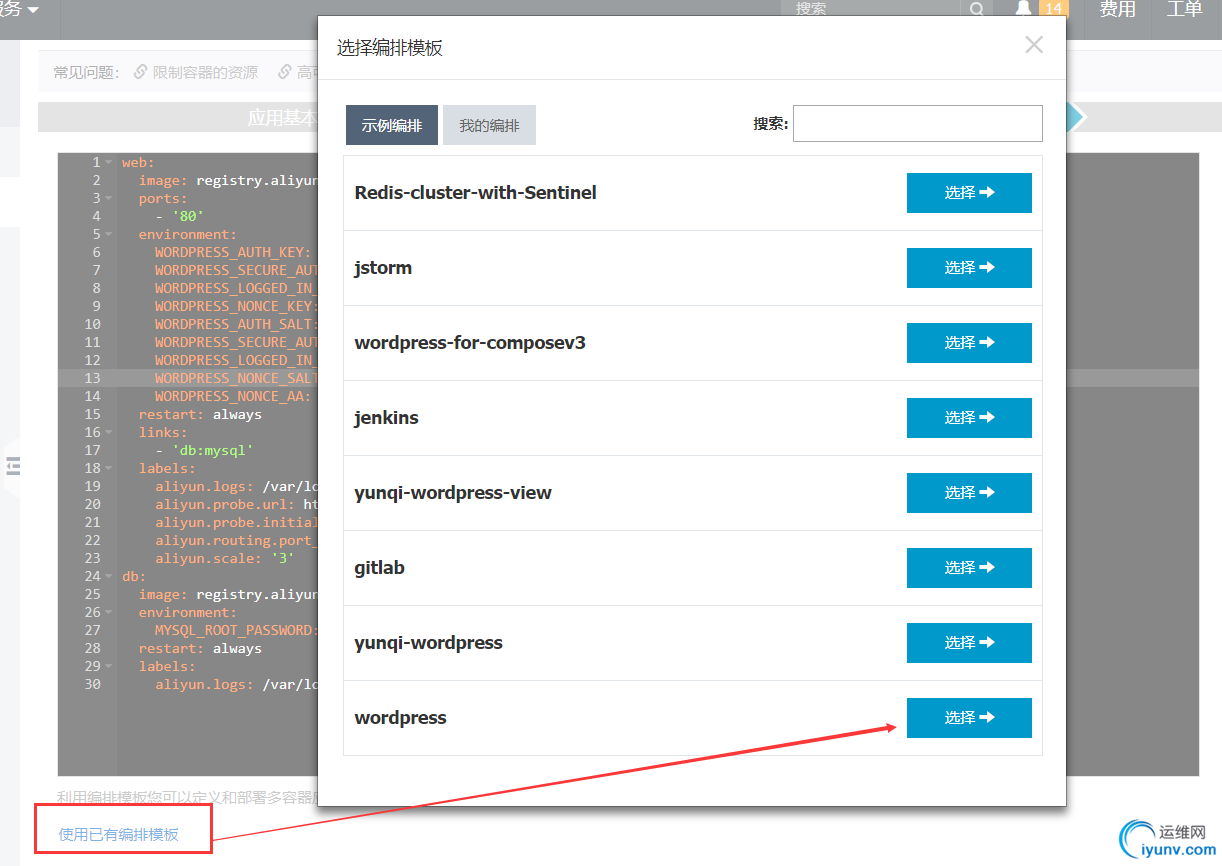Click the sidebar collapse handle on left edge
The image size is (1222, 866).
(13, 465)
